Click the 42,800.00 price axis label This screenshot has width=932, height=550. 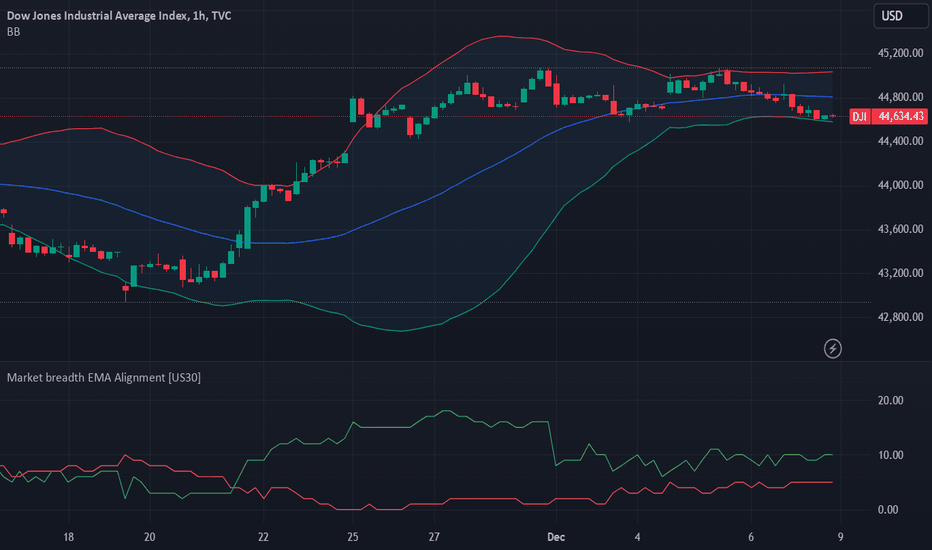(900, 317)
